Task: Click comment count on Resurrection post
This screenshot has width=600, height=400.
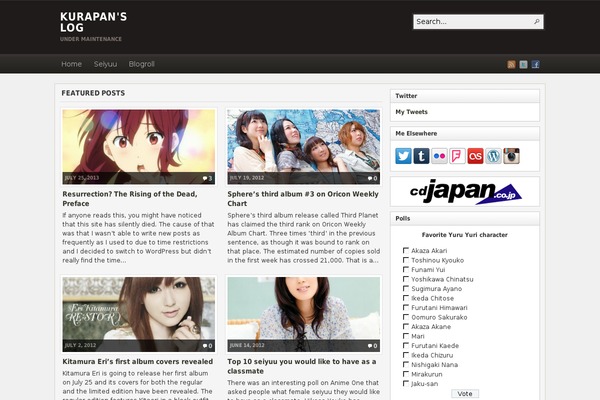Action: [207, 178]
